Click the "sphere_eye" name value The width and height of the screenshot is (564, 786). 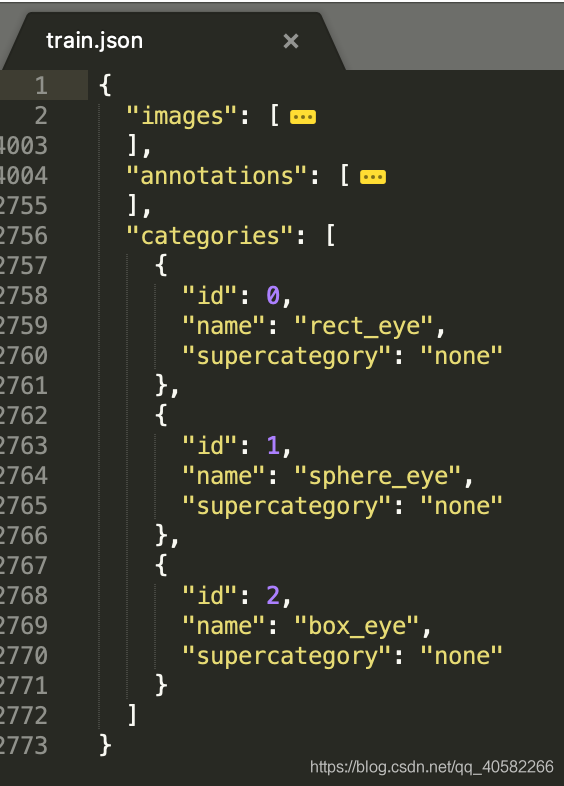(377, 476)
